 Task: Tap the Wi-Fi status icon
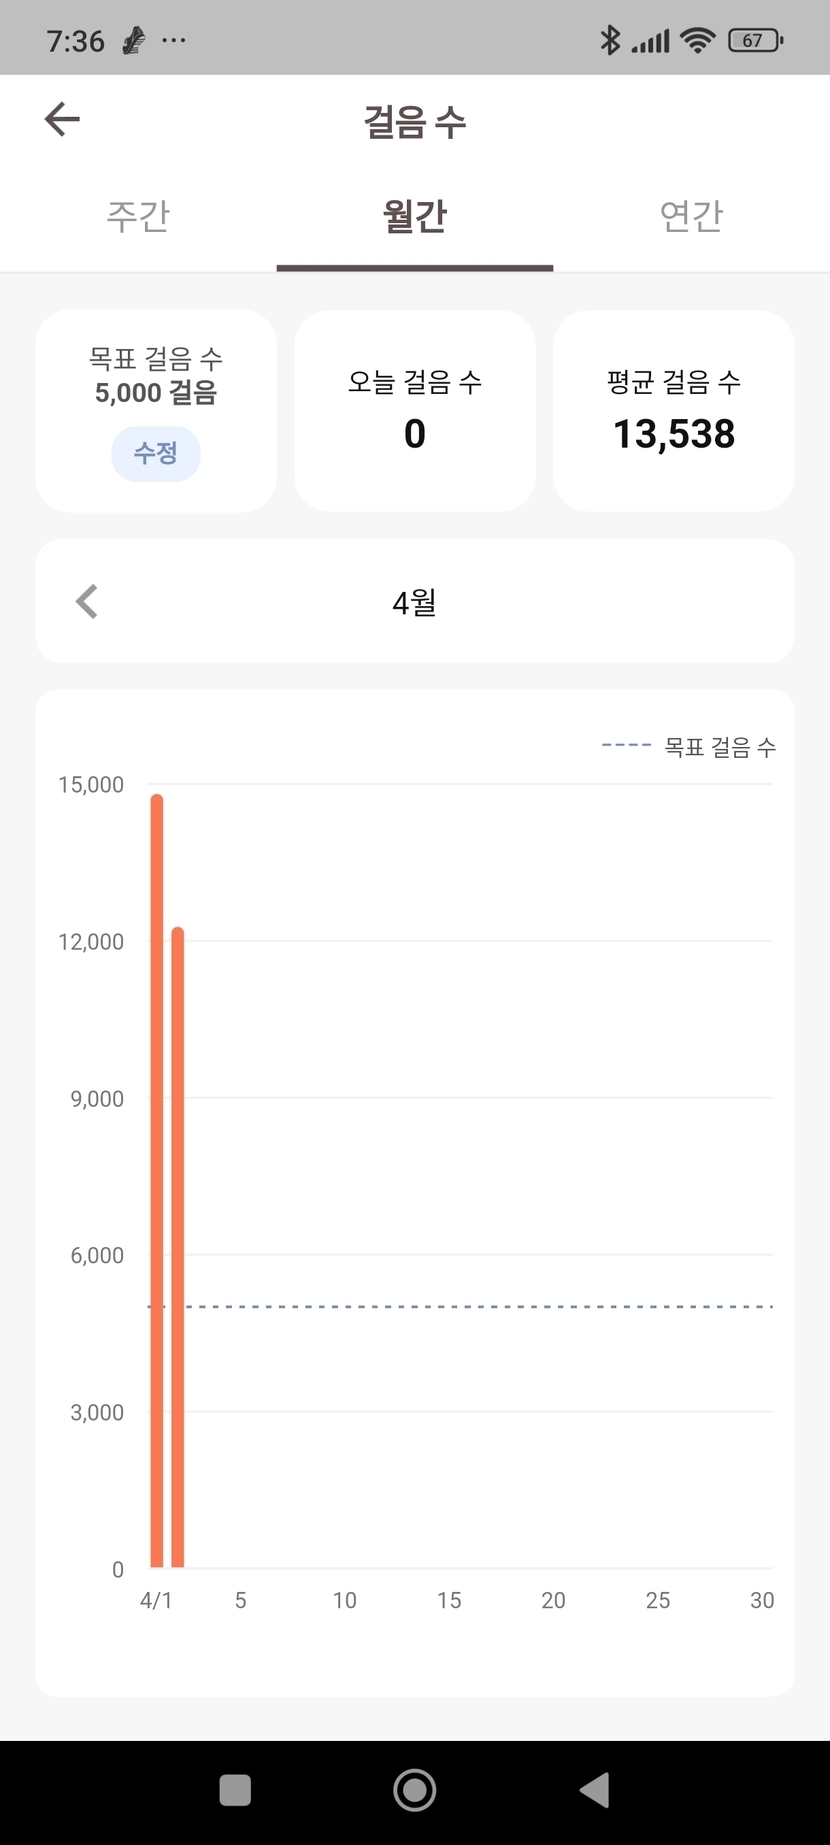point(697,40)
